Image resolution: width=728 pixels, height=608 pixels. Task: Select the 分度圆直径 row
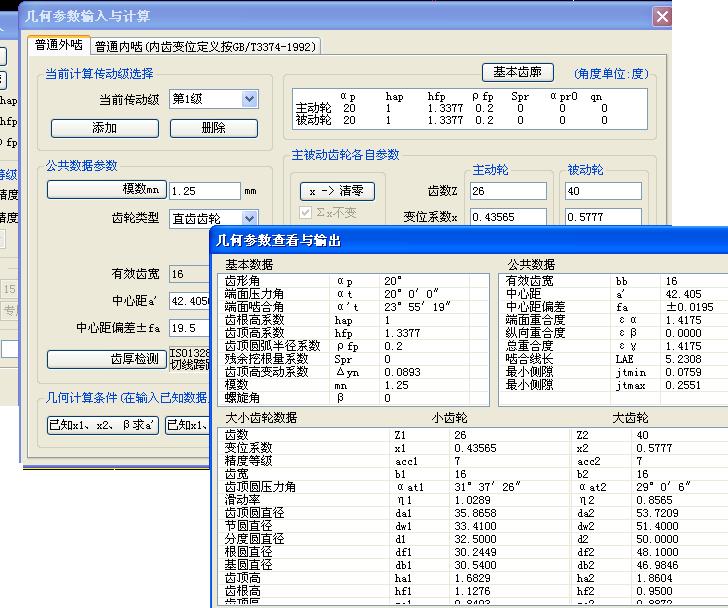tap(473, 539)
